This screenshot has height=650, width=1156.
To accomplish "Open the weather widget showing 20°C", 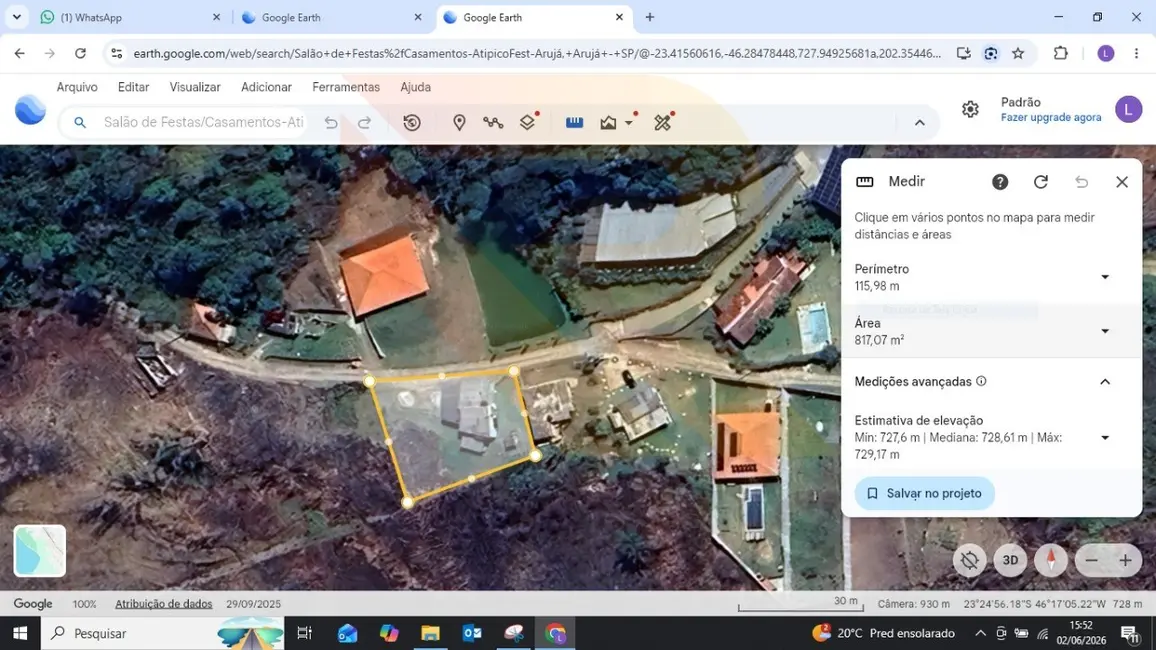I will pos(882,633).
